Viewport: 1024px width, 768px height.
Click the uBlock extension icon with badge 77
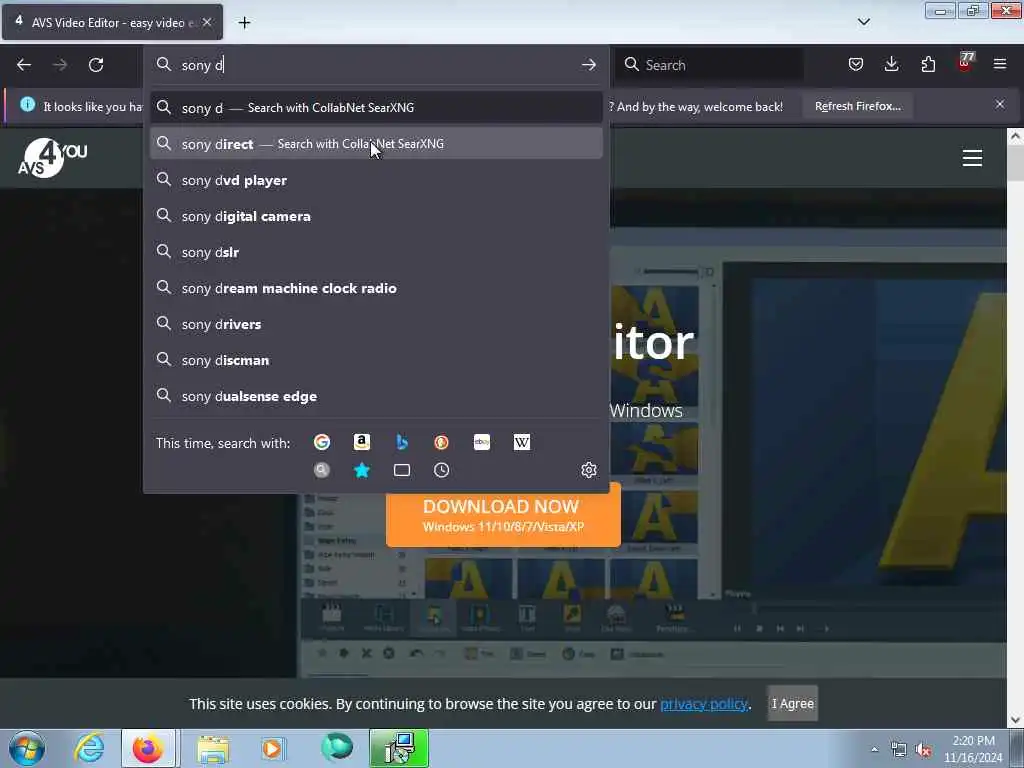coord(965,63)
